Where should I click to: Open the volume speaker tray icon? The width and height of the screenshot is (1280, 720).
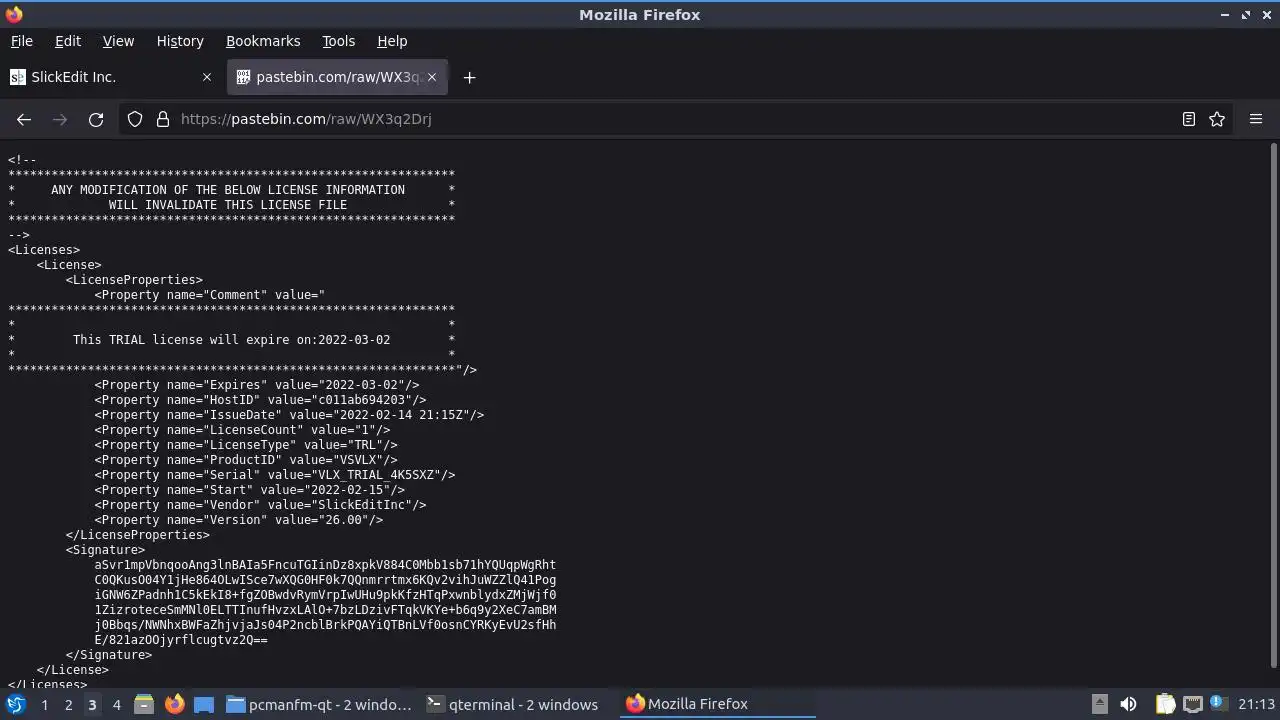(1128, 704)
